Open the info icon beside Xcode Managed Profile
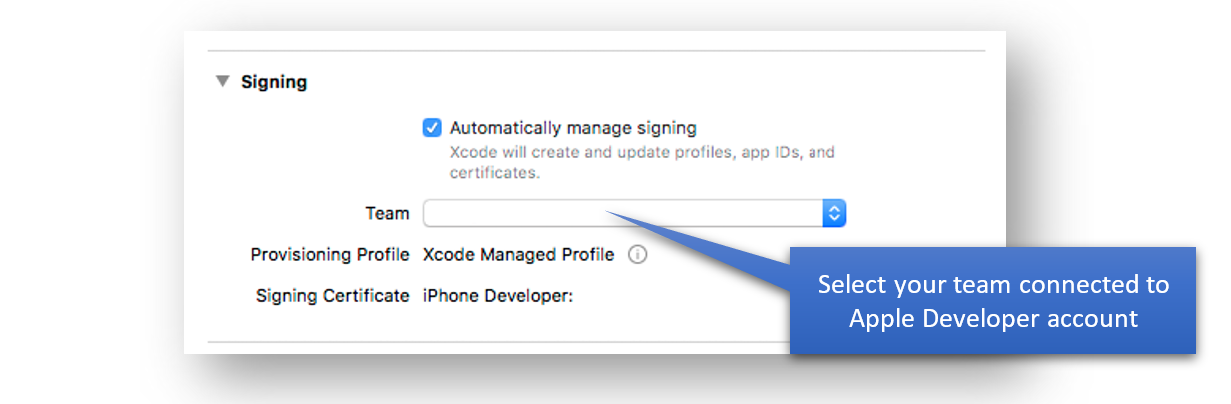The image size is (1231, 404). [x=637, y=255]
